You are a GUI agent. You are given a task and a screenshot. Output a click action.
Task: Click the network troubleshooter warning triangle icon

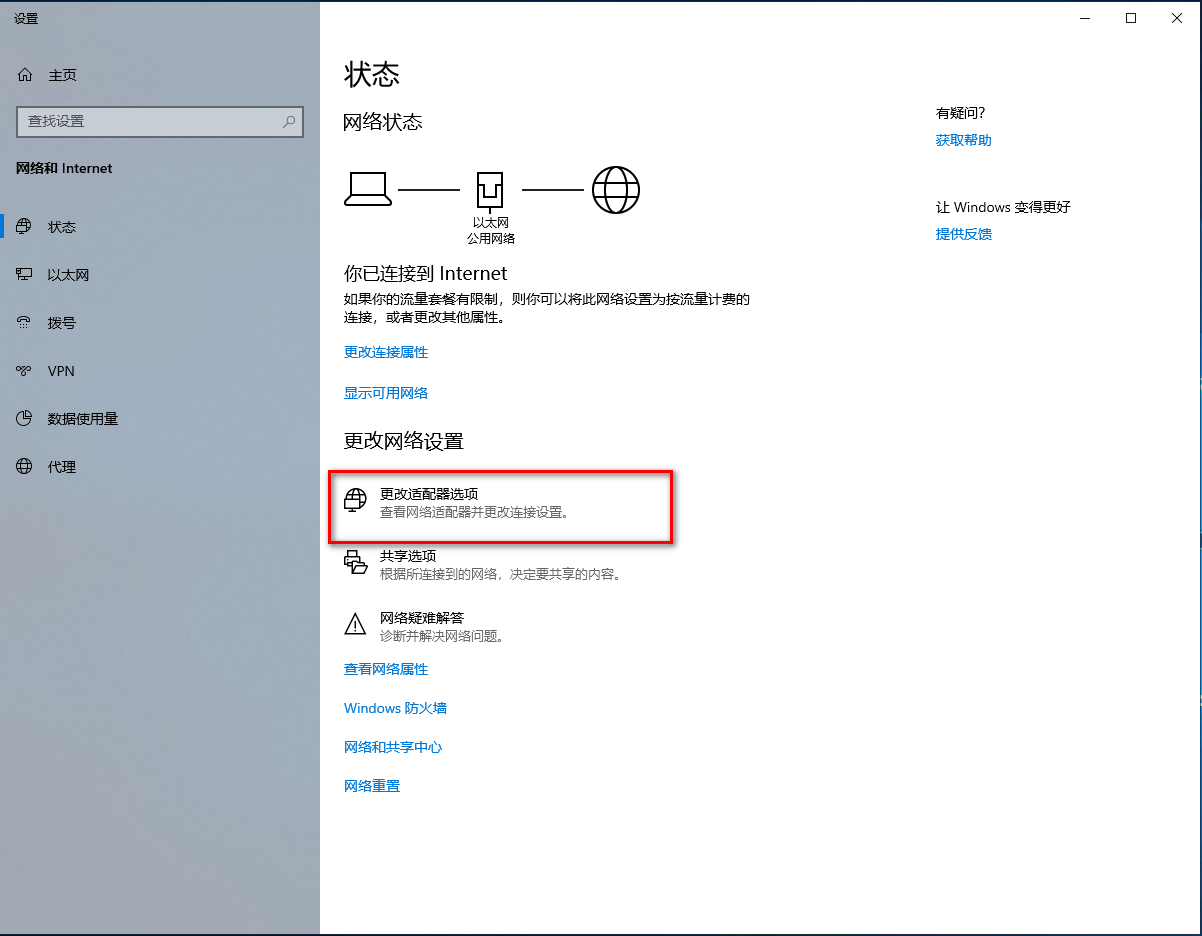click(355, 624)
